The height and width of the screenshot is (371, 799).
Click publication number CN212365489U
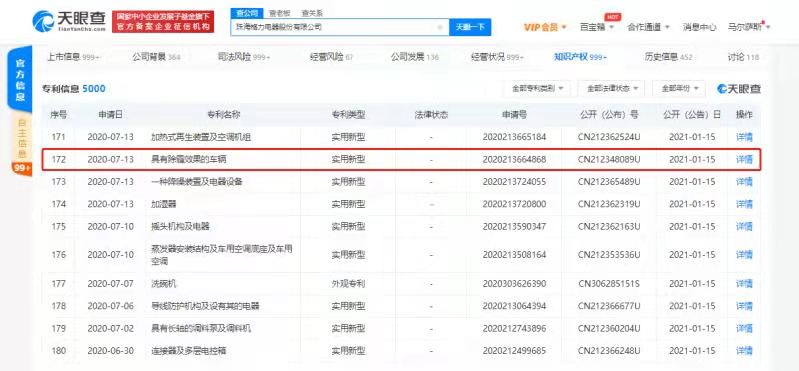click(609, 182)
